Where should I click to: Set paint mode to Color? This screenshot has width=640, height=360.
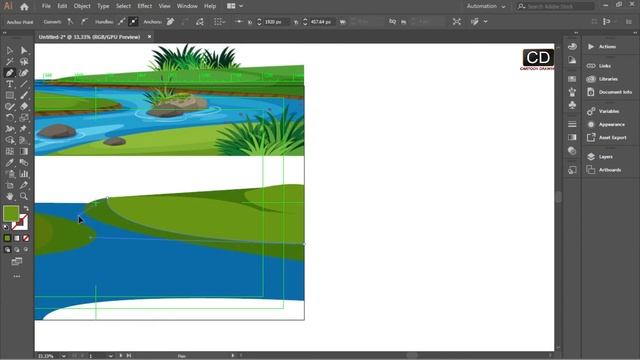coord(7,238)
